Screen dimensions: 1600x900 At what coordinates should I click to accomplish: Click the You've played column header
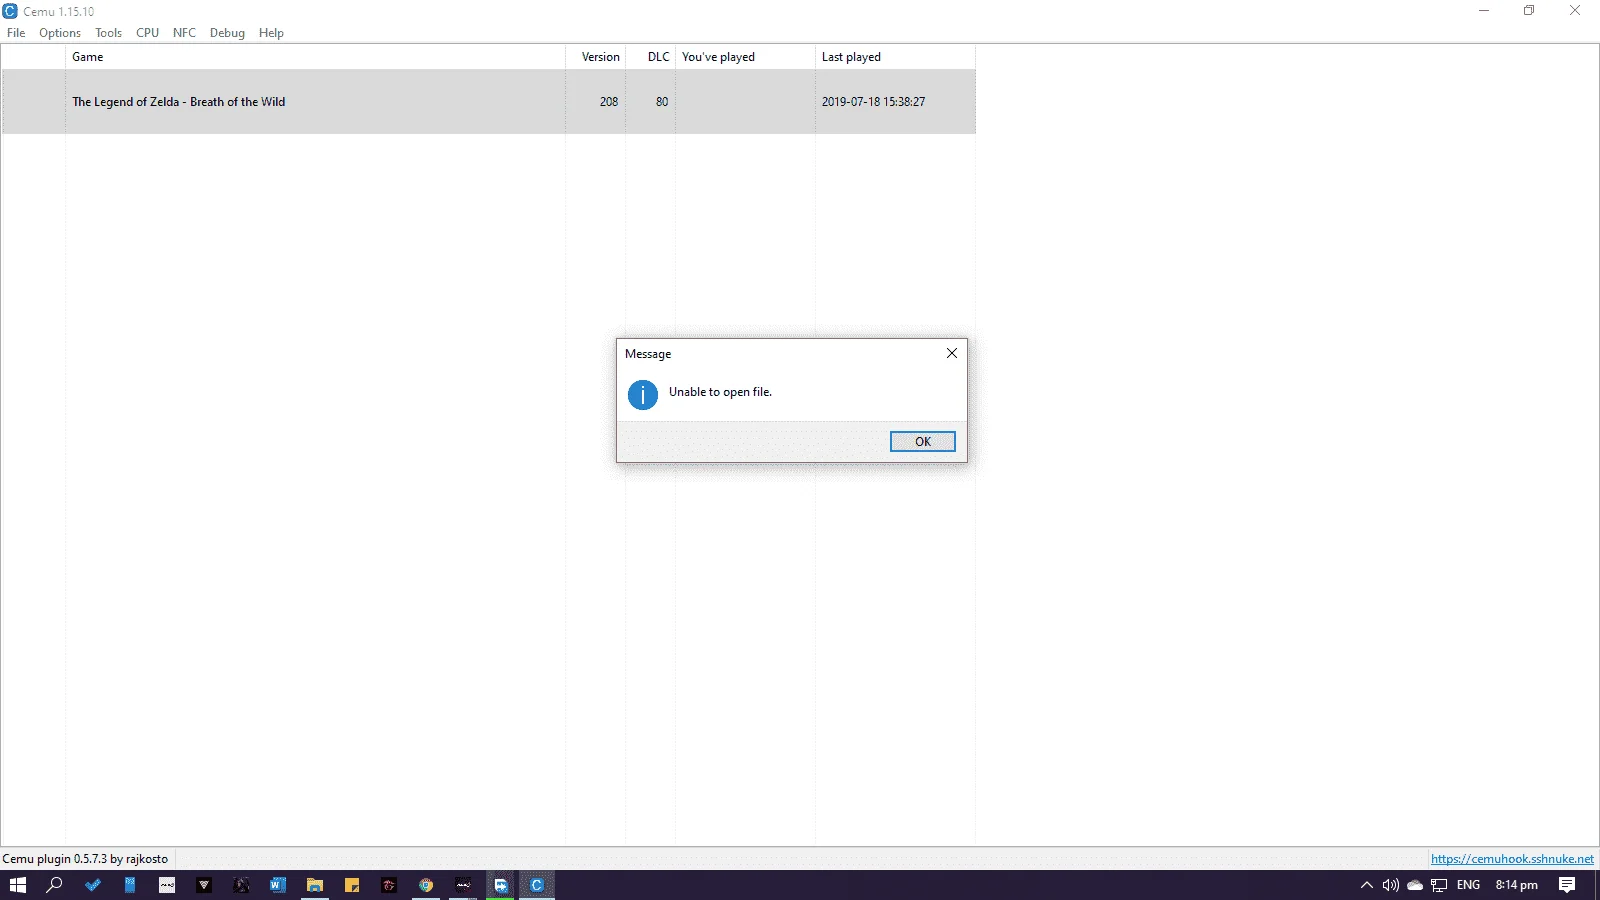click(x=745, y=57)
